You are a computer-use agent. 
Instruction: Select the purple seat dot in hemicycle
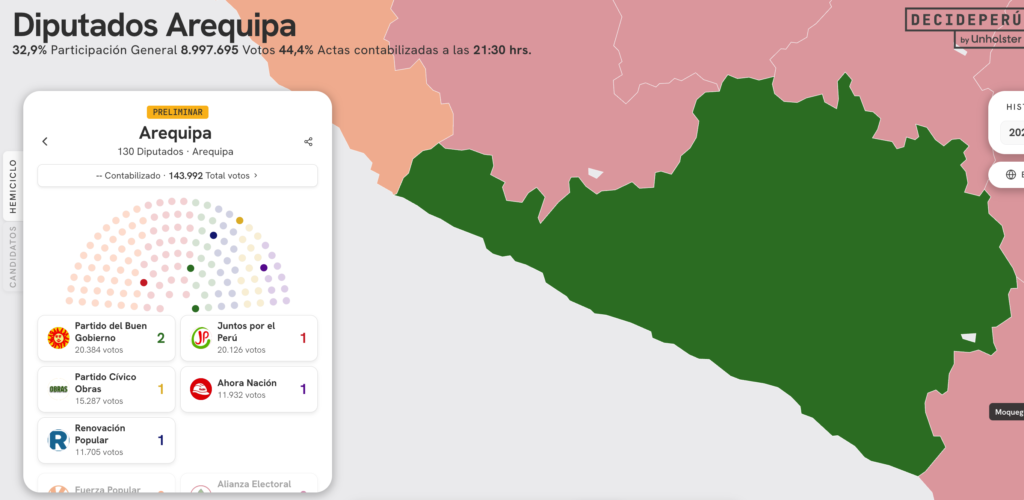point(264,267)
